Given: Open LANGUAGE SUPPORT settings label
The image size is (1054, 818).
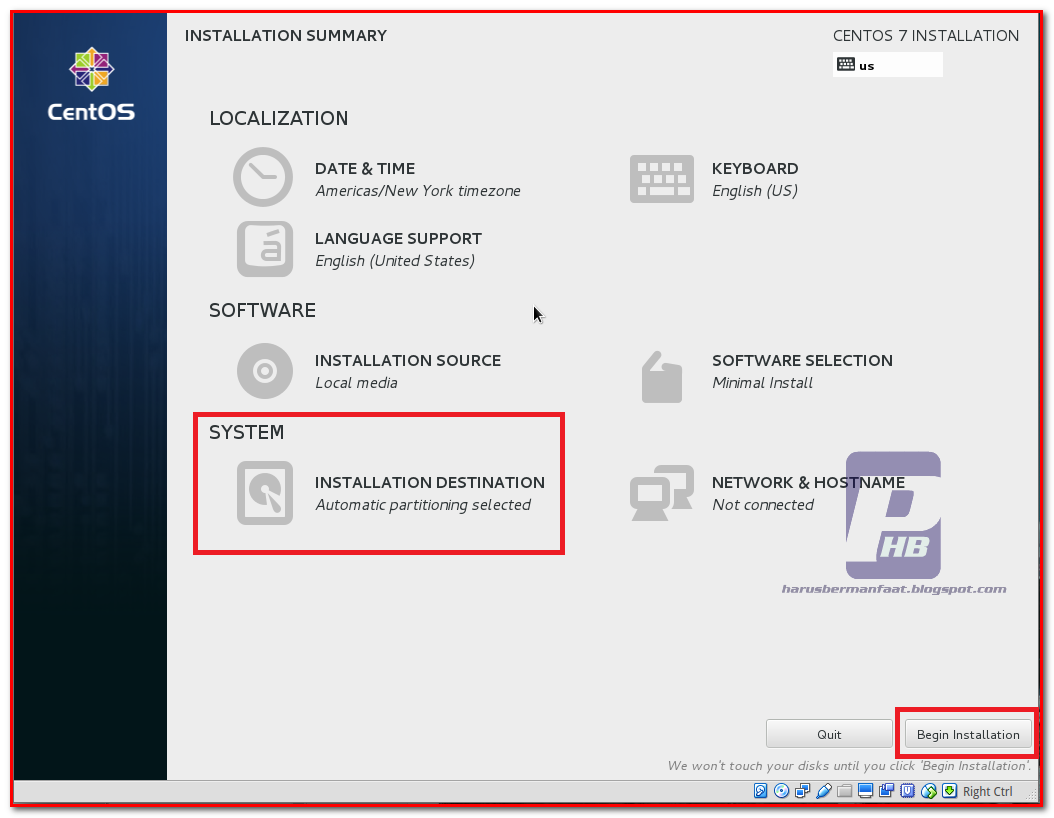Looking at the screenshot, I should point(398,239).
